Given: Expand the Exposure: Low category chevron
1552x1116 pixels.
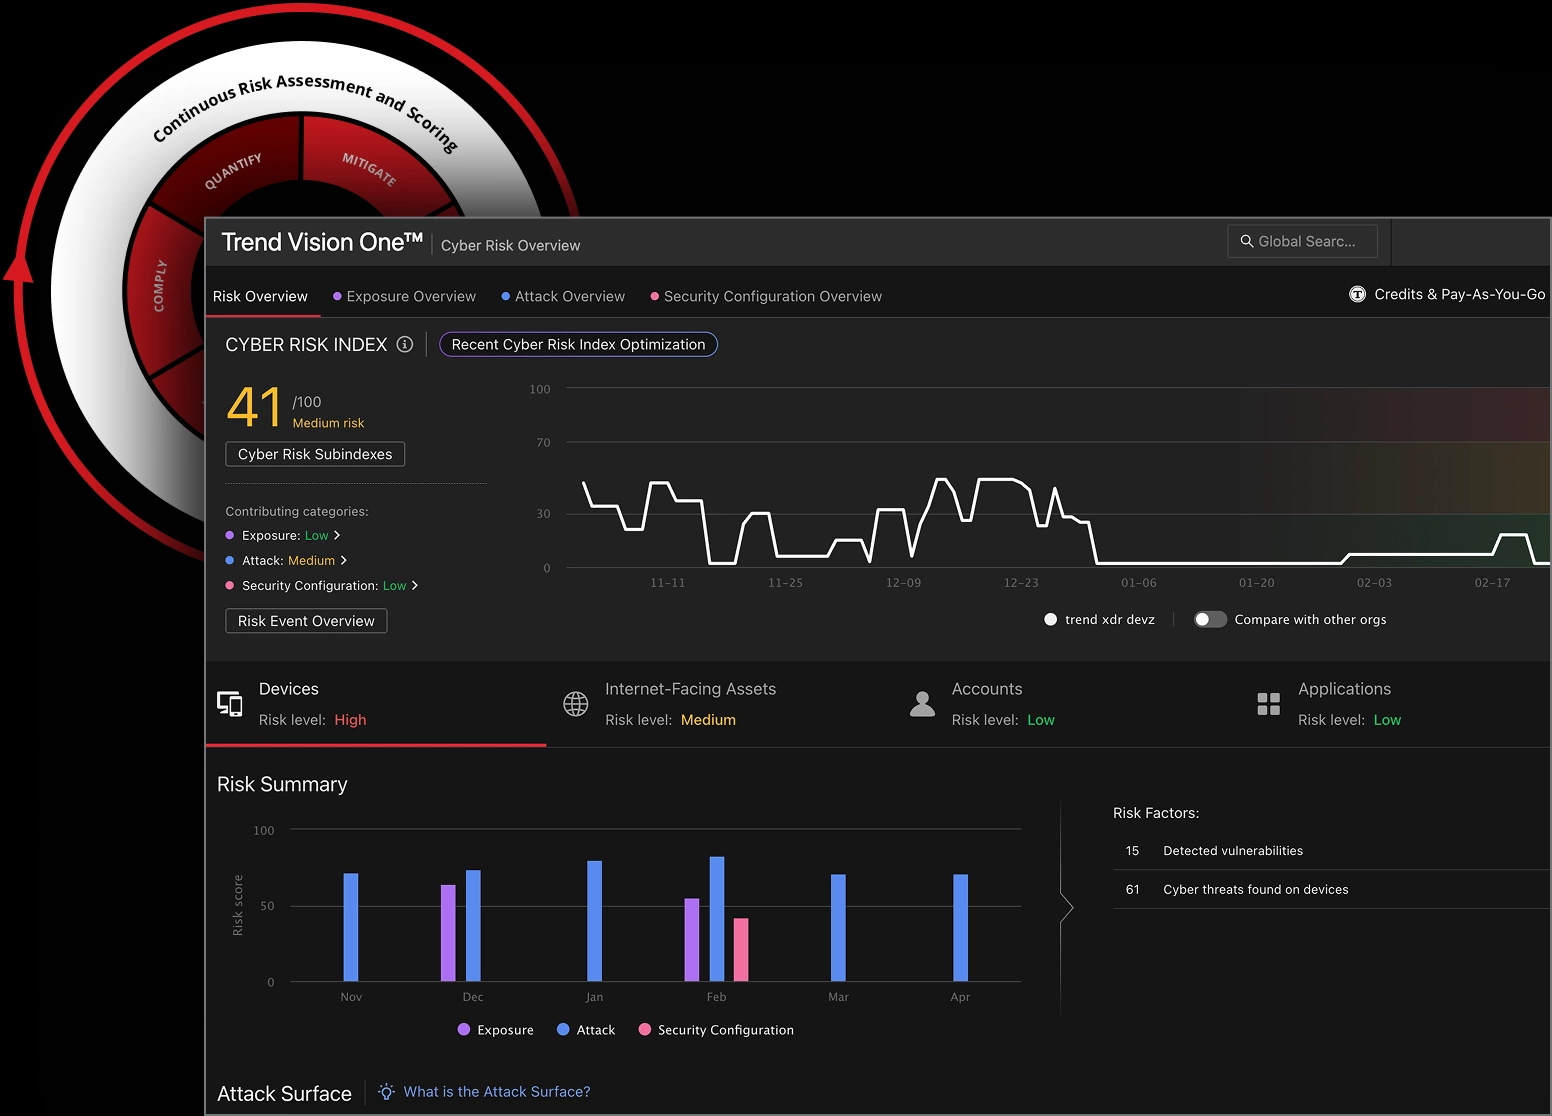Looking at the screenshot, I should pos(337,535).
